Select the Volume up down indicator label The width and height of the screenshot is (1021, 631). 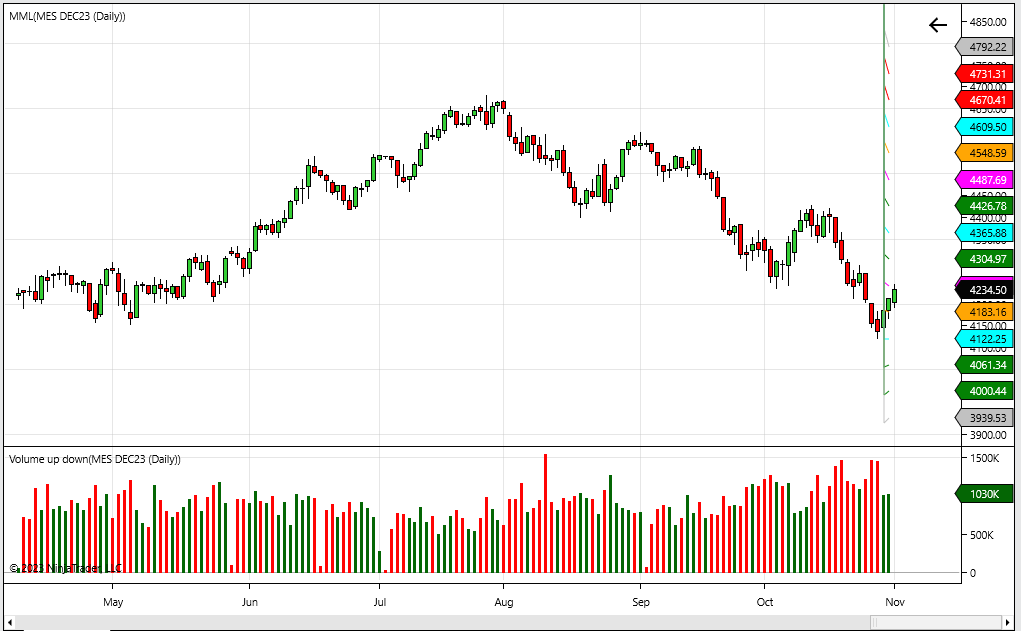click(x=94, y=459)
